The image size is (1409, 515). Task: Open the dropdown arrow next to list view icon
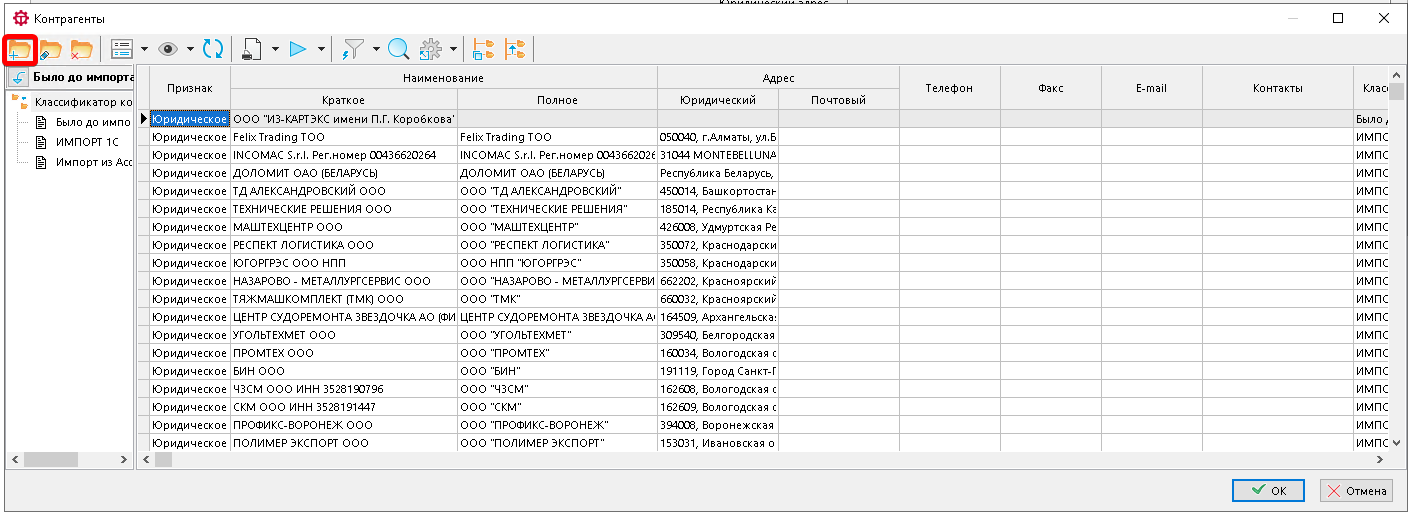click(x=144, y=49)
